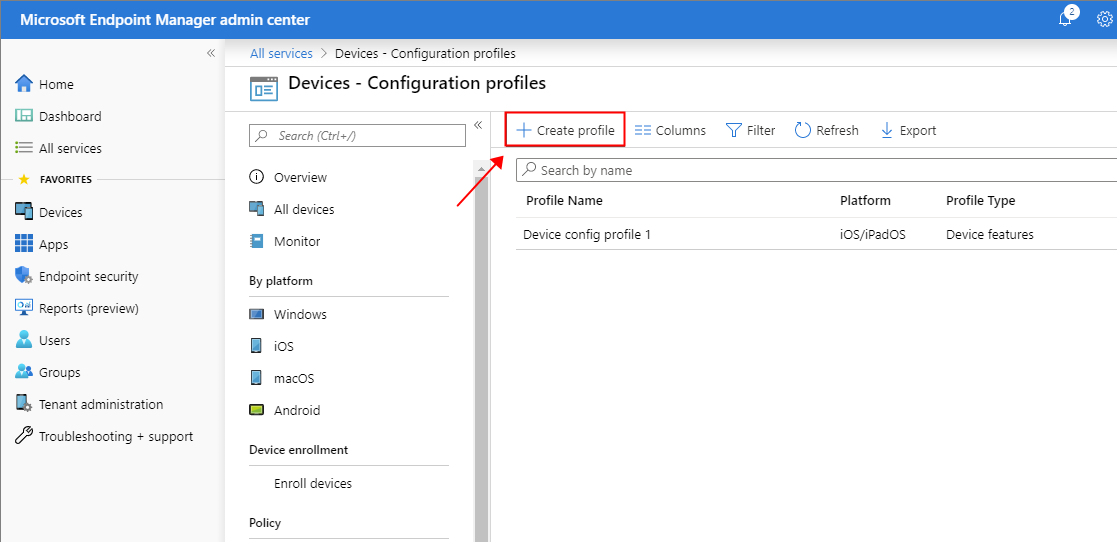Image resolution: width=1117 pixels, height=542 pixels.
Task: Open the Columns chooser
Action: (670, 130)
